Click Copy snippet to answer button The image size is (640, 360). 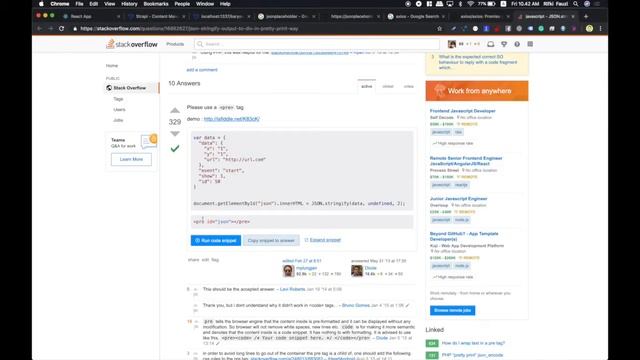[x=271, y=240]
